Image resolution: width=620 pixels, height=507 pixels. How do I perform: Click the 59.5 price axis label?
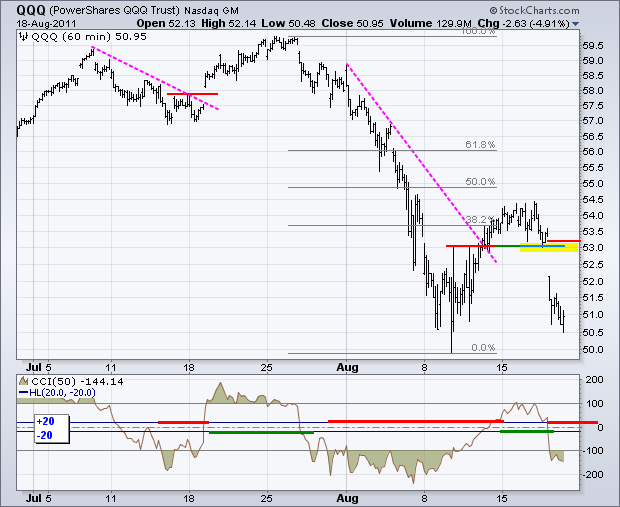tap(593, 46)
